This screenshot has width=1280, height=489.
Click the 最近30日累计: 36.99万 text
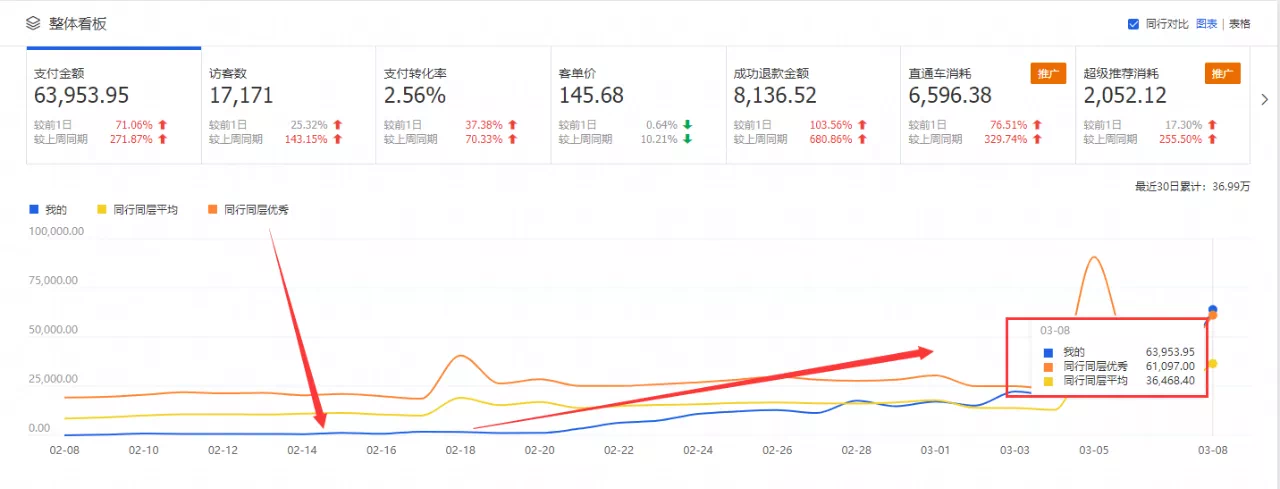coord(1192,186)
